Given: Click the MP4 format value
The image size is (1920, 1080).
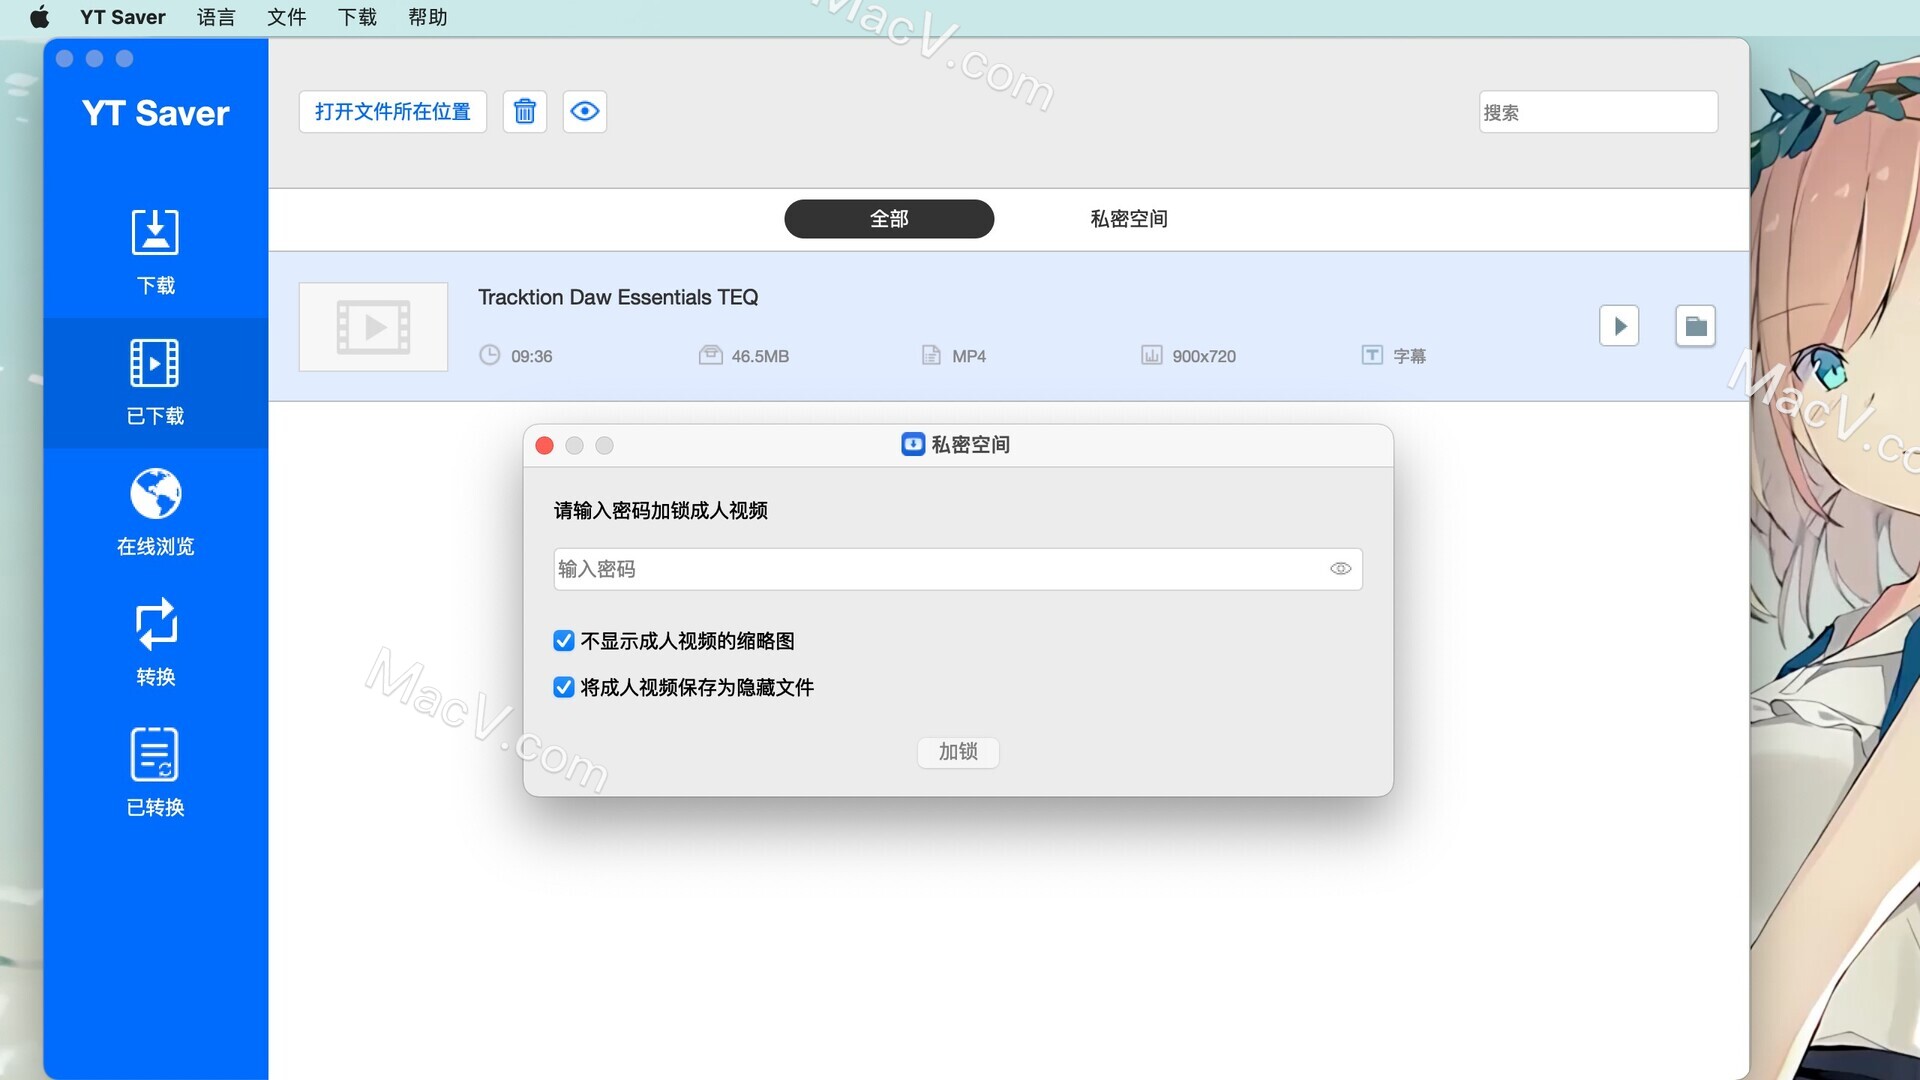Looking at the screenshot, I should 969,356.
